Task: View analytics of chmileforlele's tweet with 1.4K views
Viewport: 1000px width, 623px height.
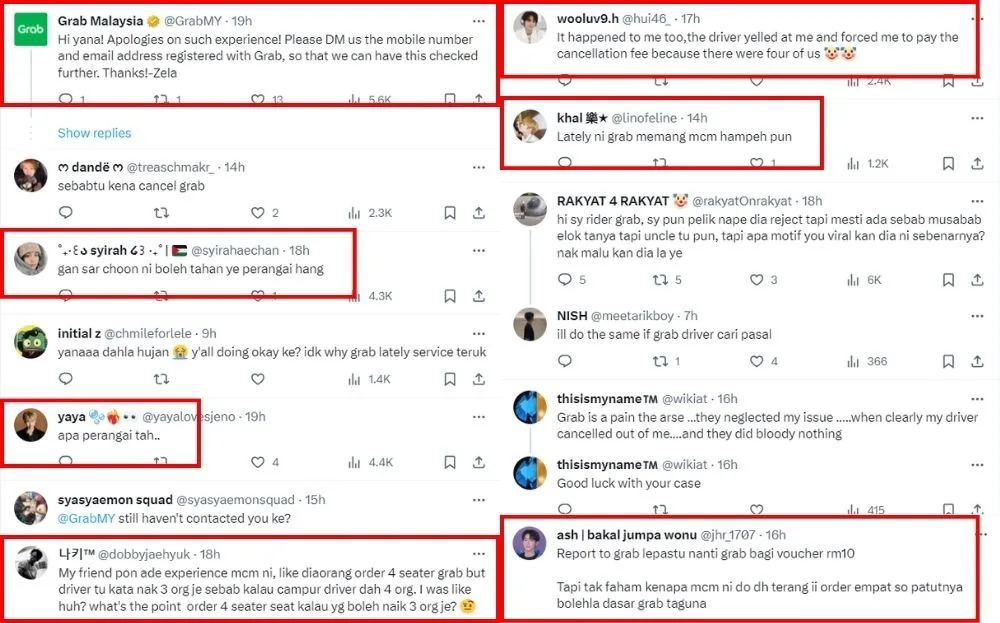Action: pyautogui.click(x=353, y=379)
